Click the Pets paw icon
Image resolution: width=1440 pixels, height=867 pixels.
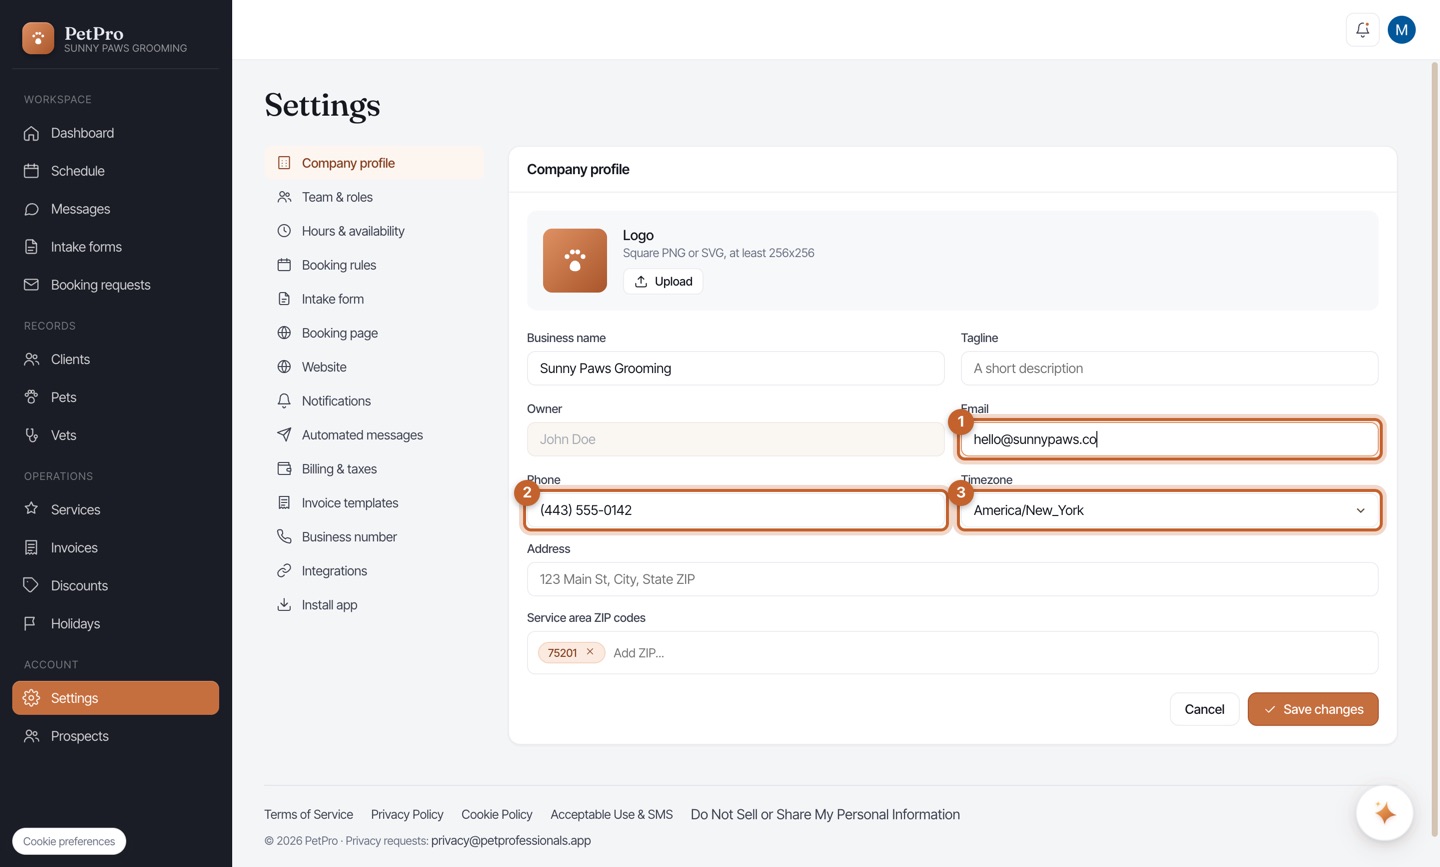pyautogui.click(x=32, y=397)
